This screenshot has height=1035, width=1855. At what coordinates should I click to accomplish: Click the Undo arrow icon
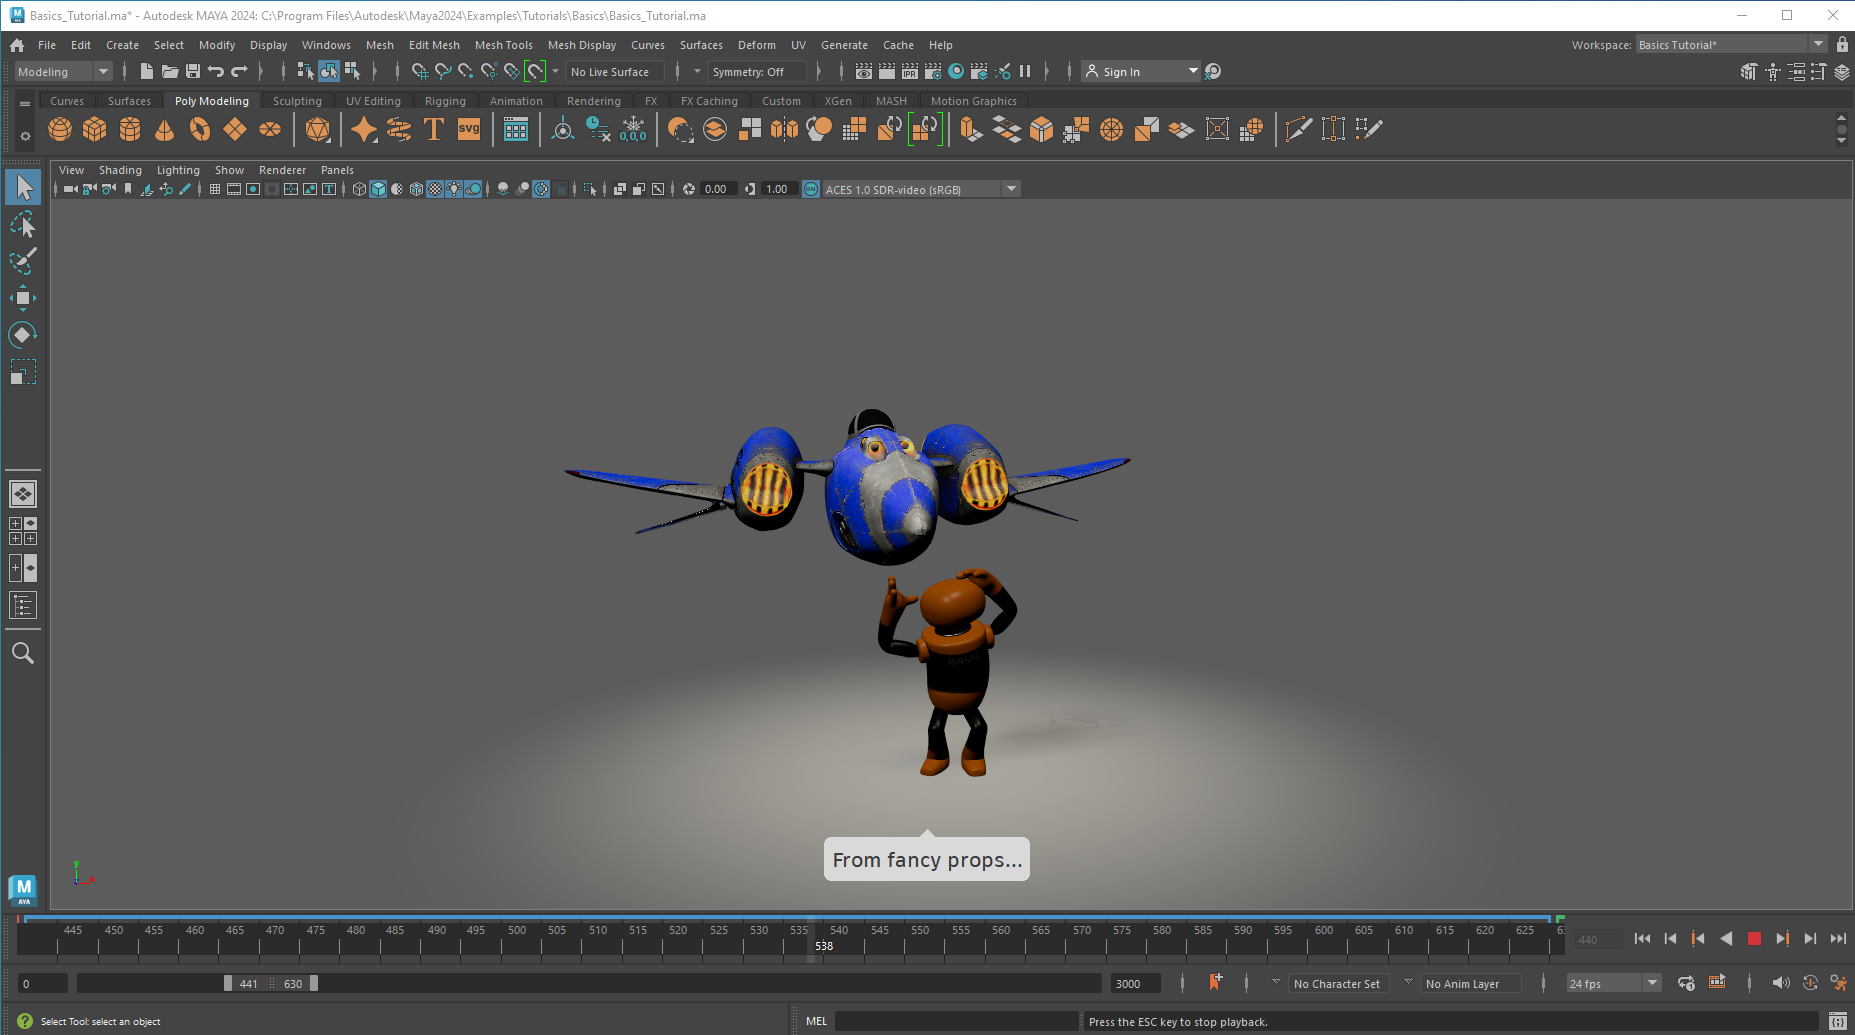[x=216, y=71]
